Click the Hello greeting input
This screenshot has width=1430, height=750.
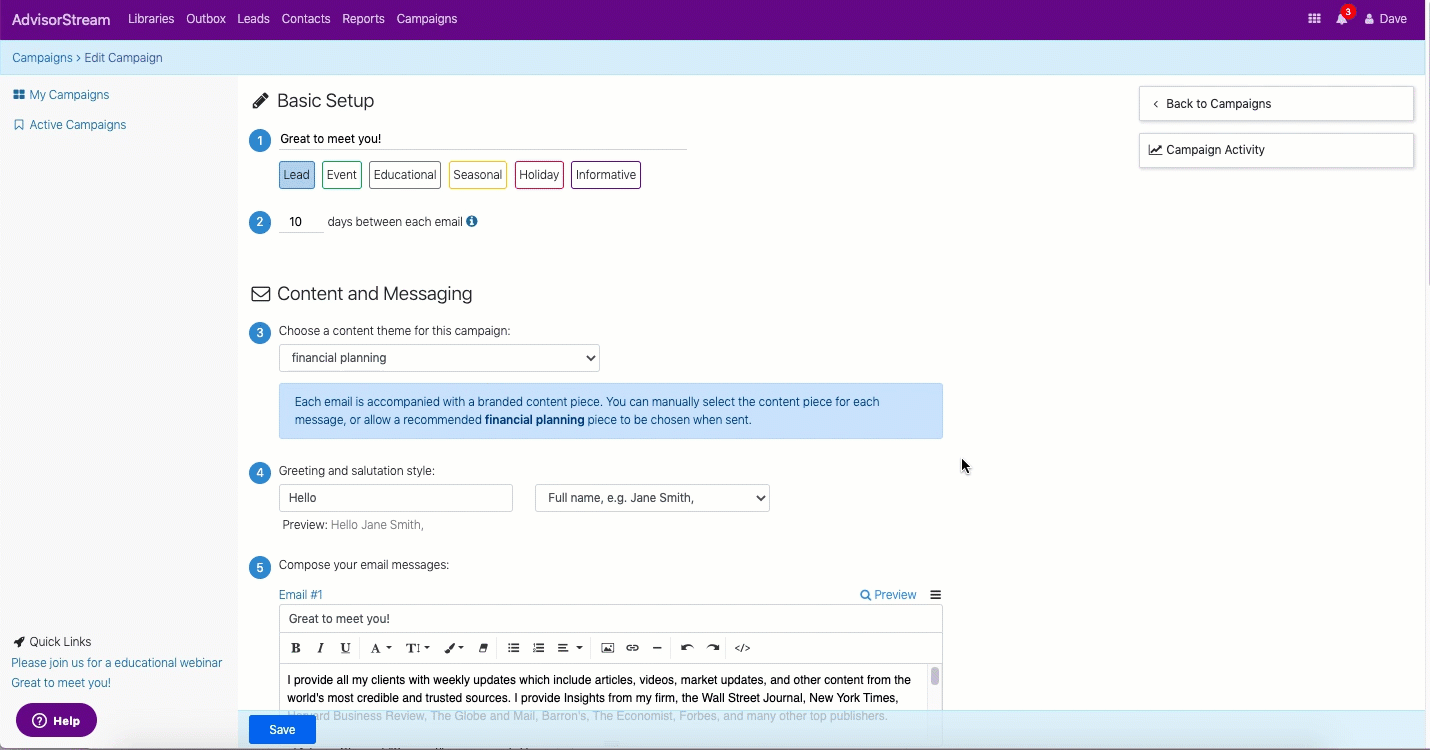click(396, 498)
